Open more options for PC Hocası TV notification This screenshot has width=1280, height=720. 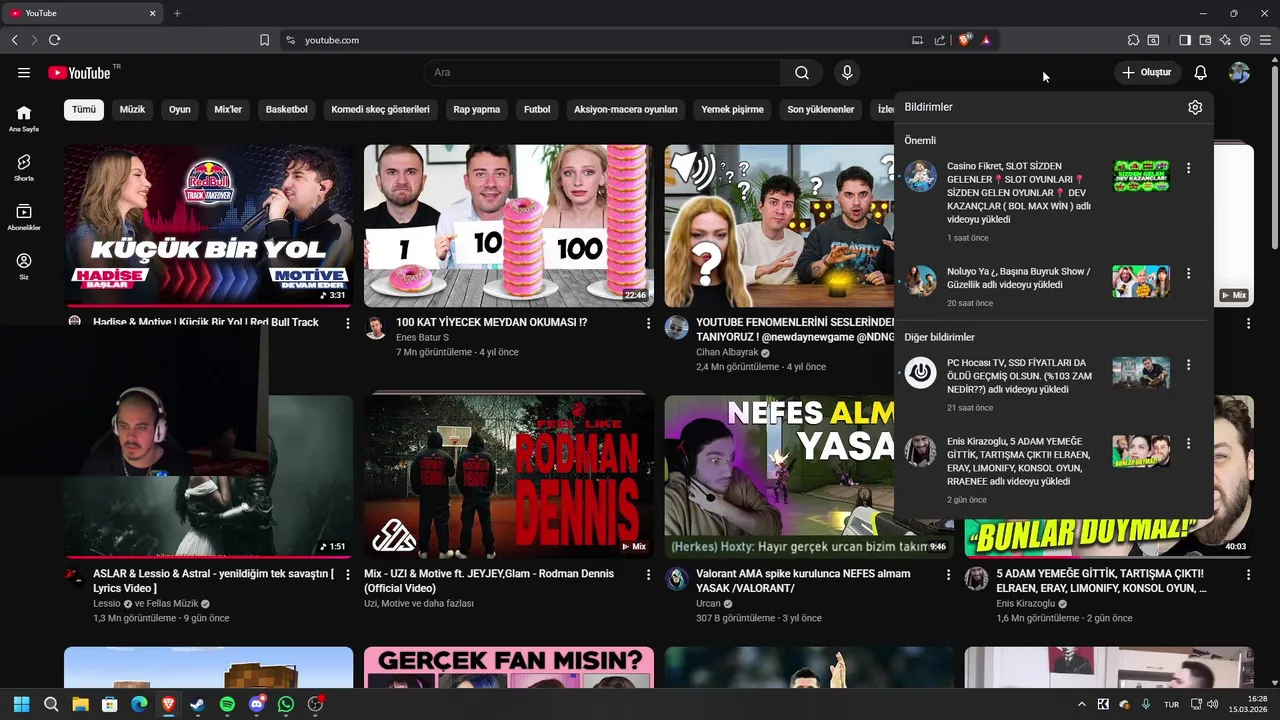coord(1188,365)
